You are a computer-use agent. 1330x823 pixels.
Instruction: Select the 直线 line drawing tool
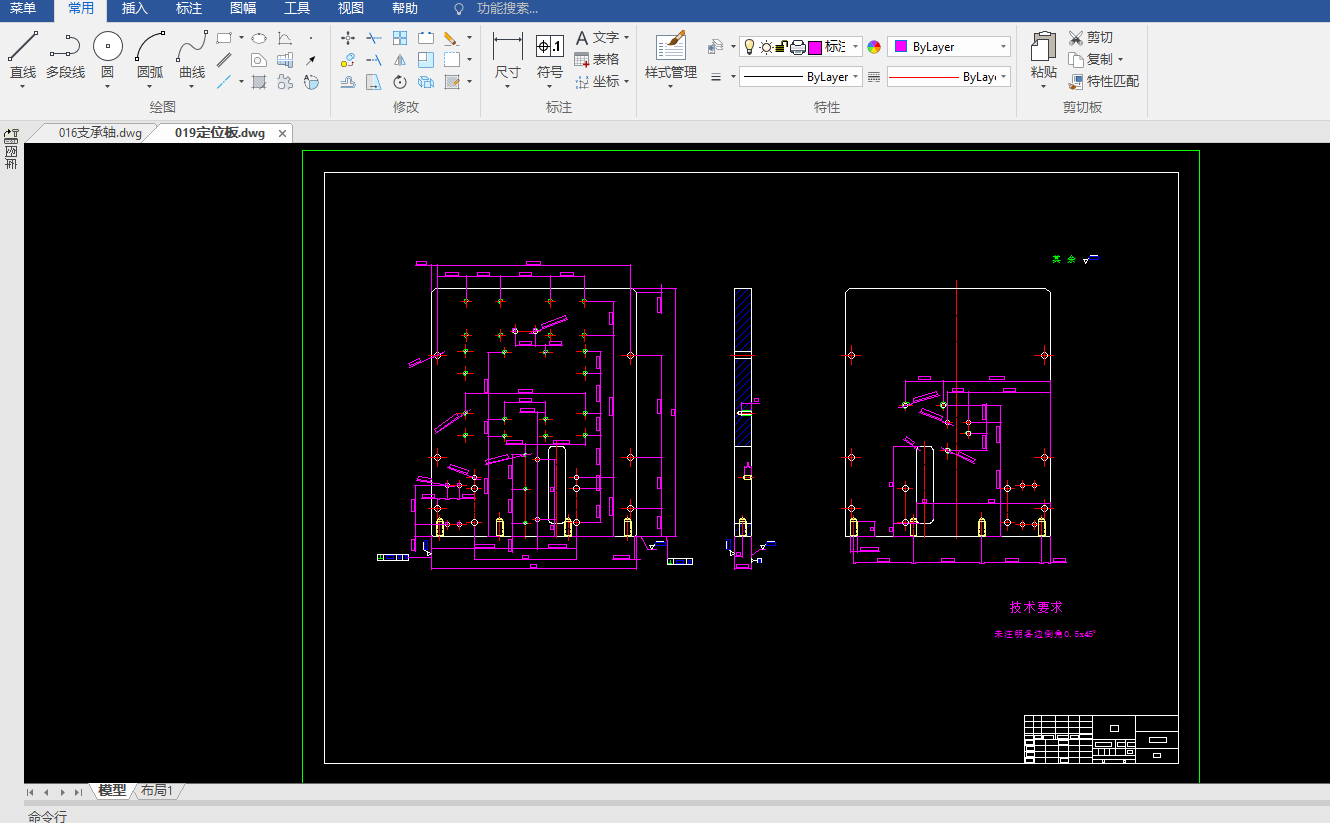click(x=23, y=55)
